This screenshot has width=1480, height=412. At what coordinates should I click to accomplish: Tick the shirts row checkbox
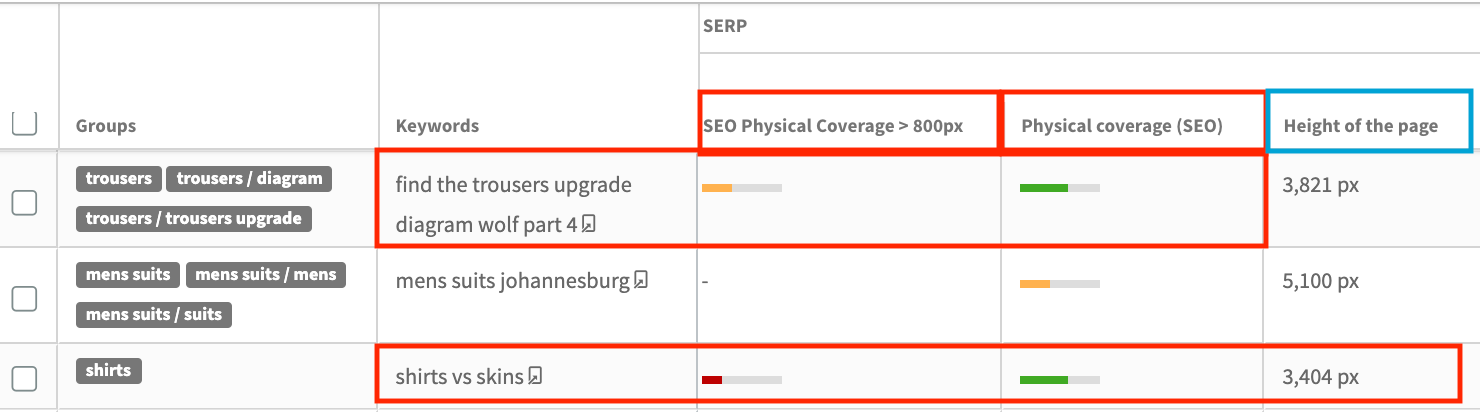pyautogui.click(x=24, y=378)
